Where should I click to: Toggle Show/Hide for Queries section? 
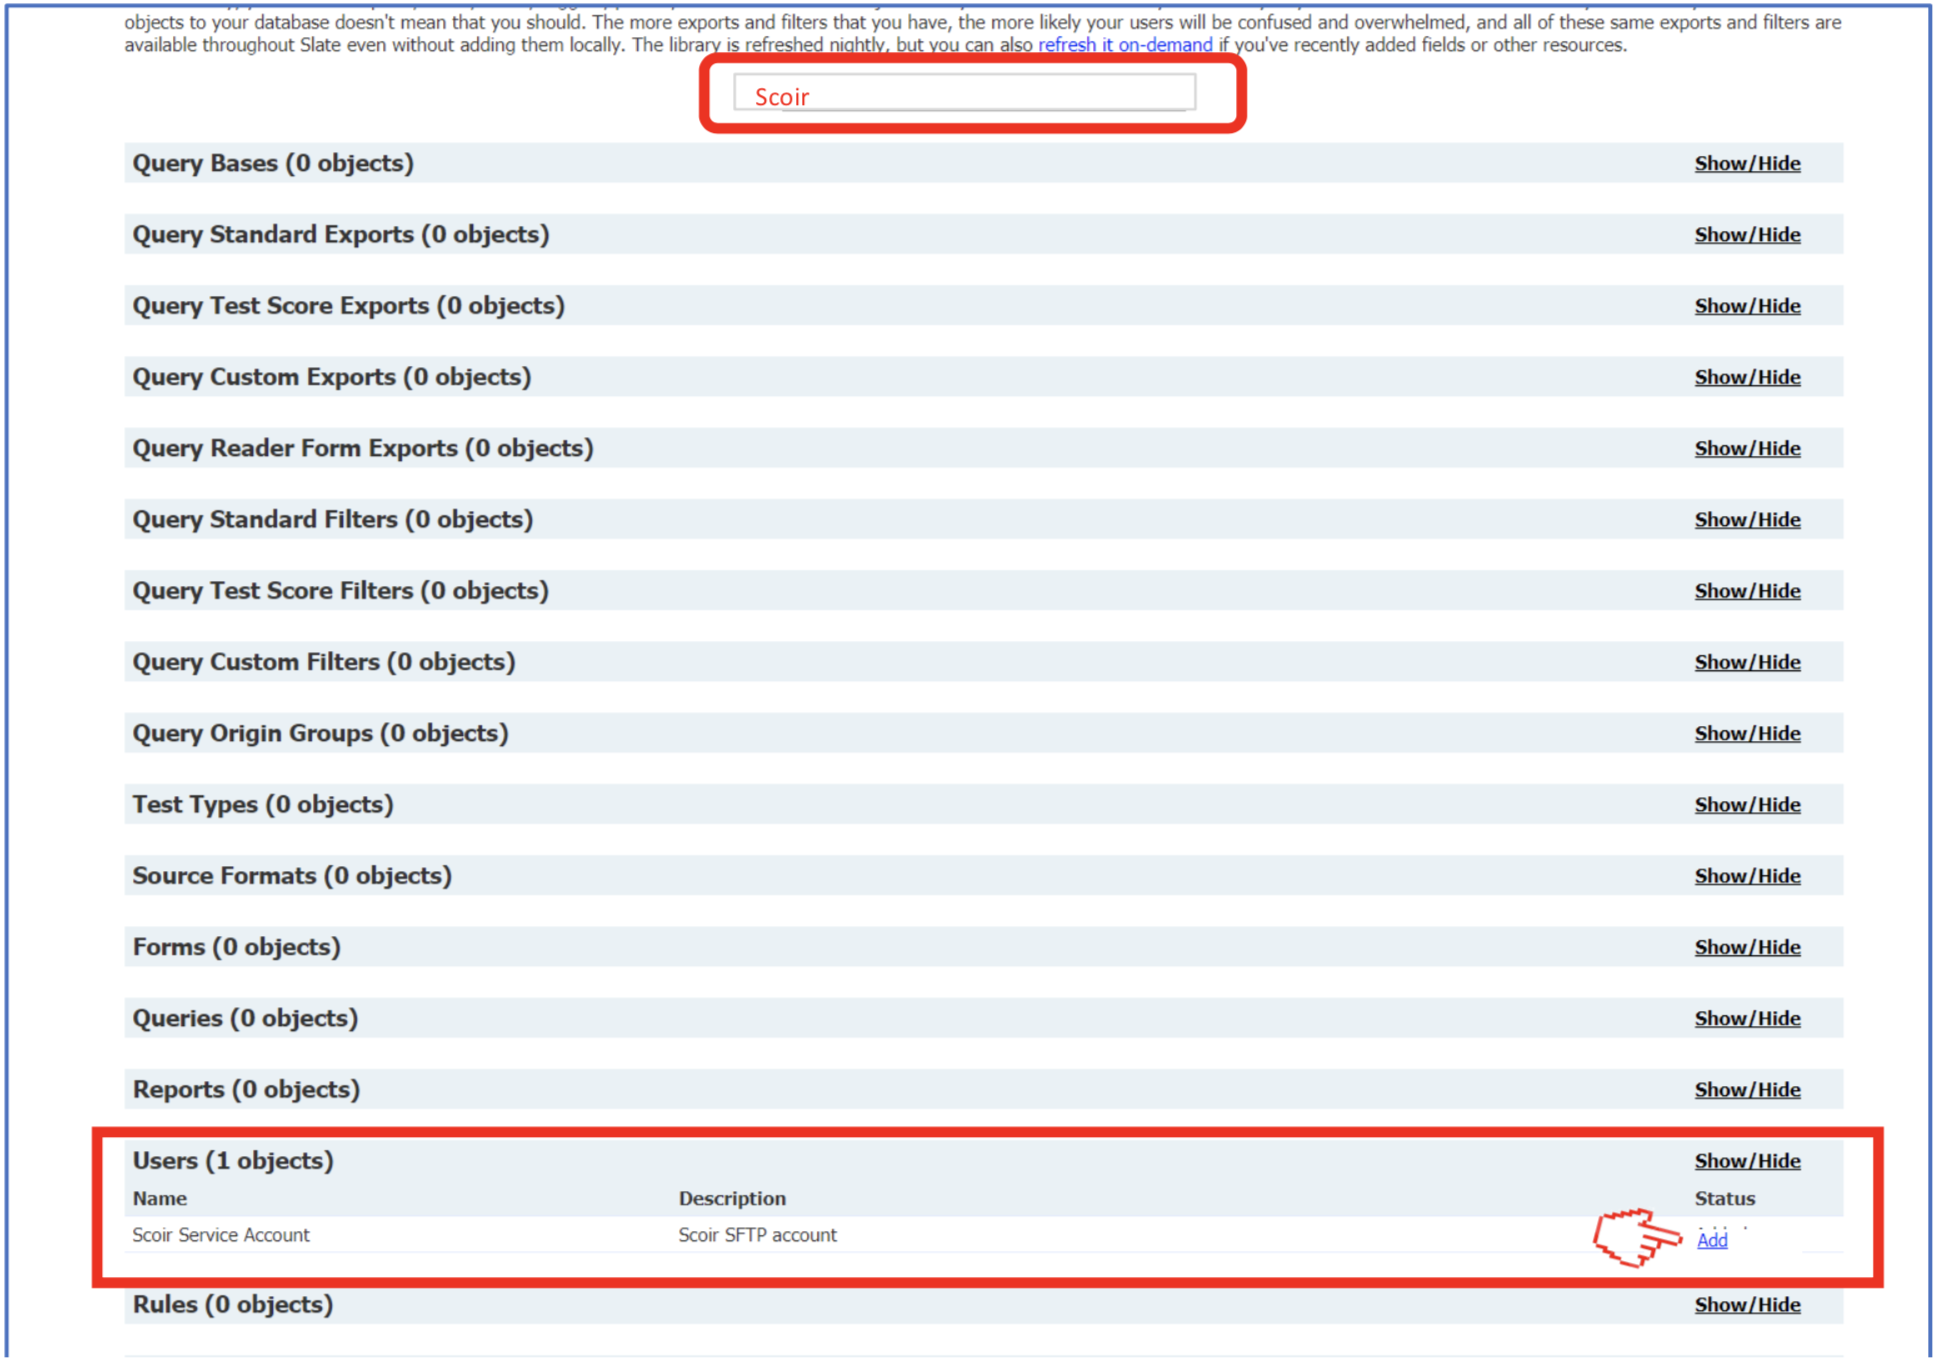pos(1747,1019)
